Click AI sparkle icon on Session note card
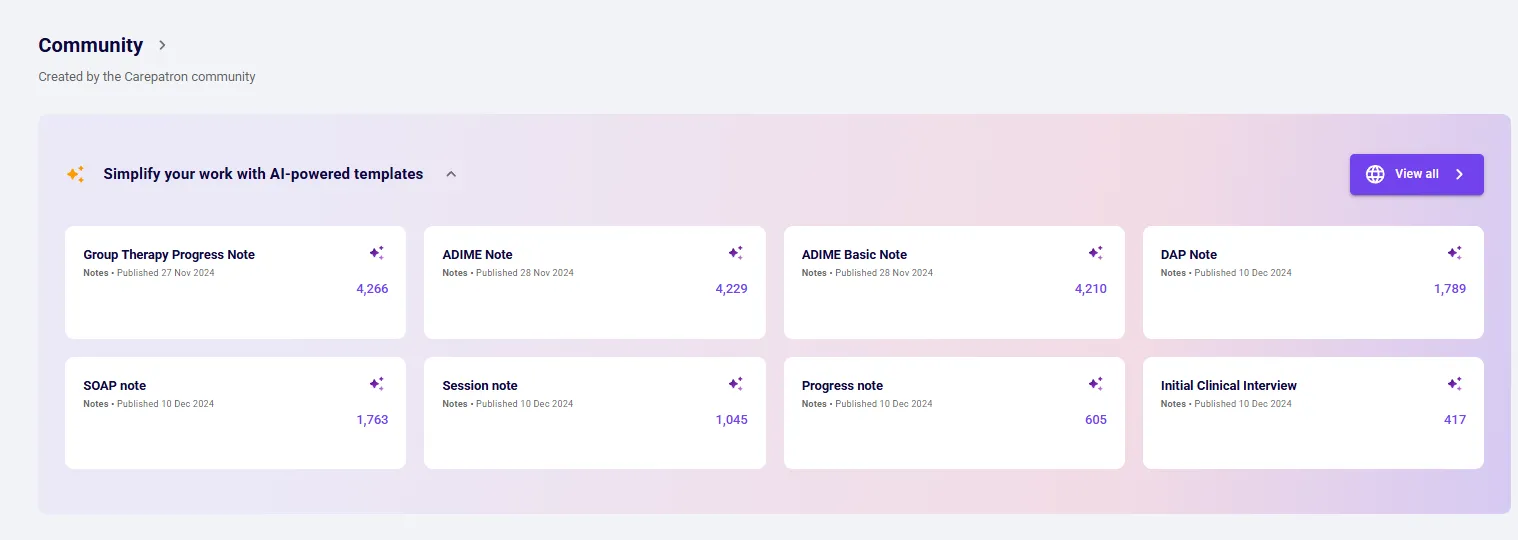This screenshot has width=1518, height=540. [x=735, y=384]
